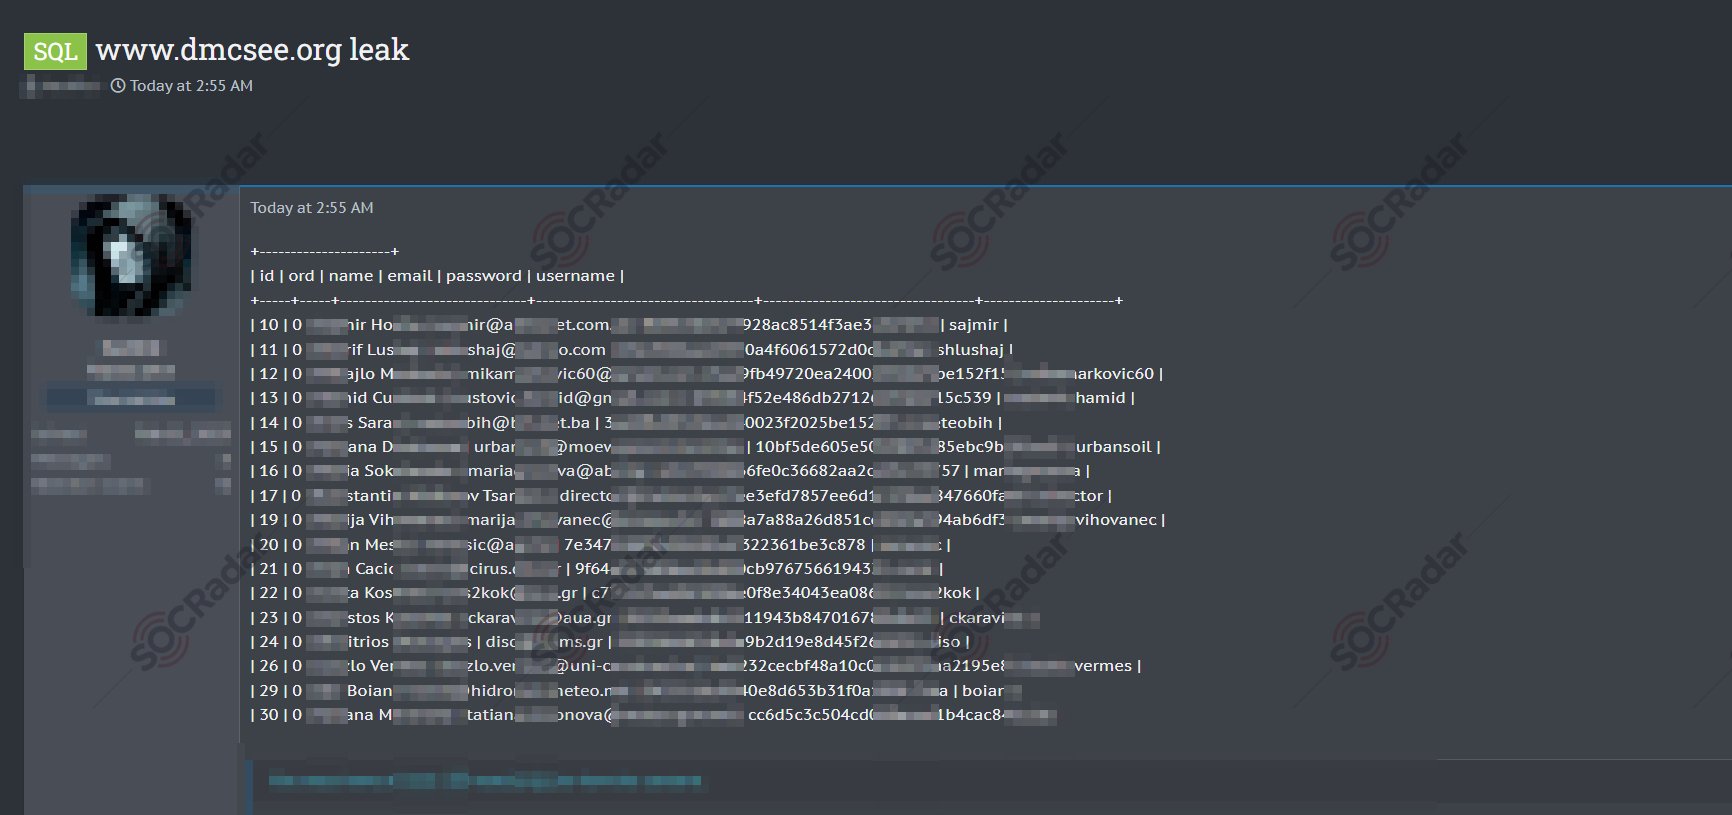Click the clock icon beside the thread date
This screenshot has height=815, width=1732.
pyautogui.click(x=118, y=86)
